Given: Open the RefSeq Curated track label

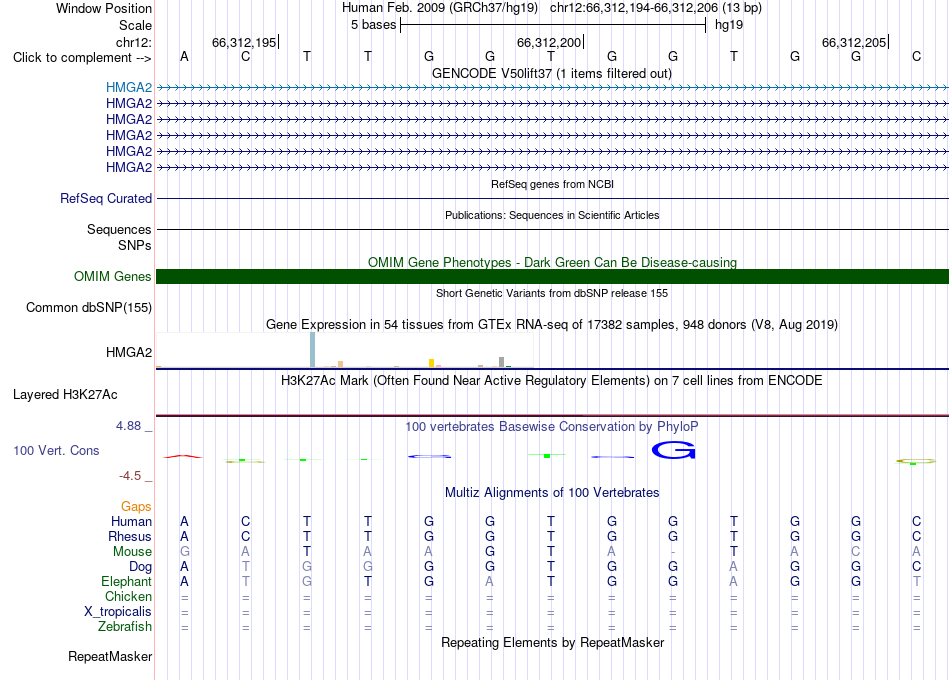Looking at the screenshot, I should pos(106,198).
